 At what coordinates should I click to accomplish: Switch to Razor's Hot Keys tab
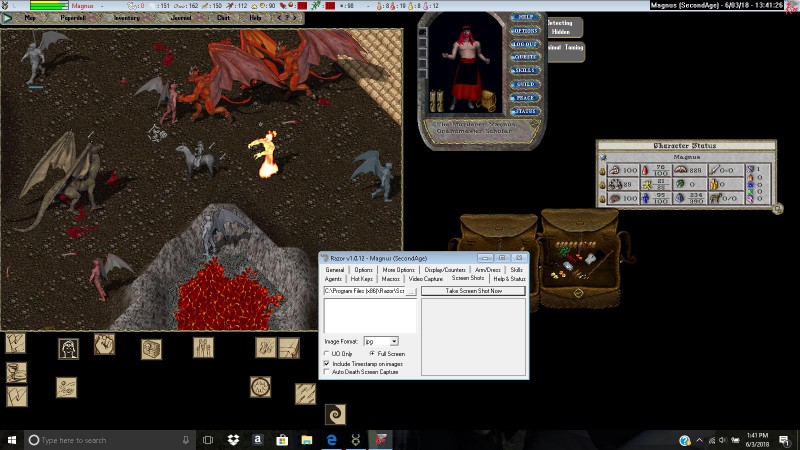pyautogui.click(x=362, y=279)
